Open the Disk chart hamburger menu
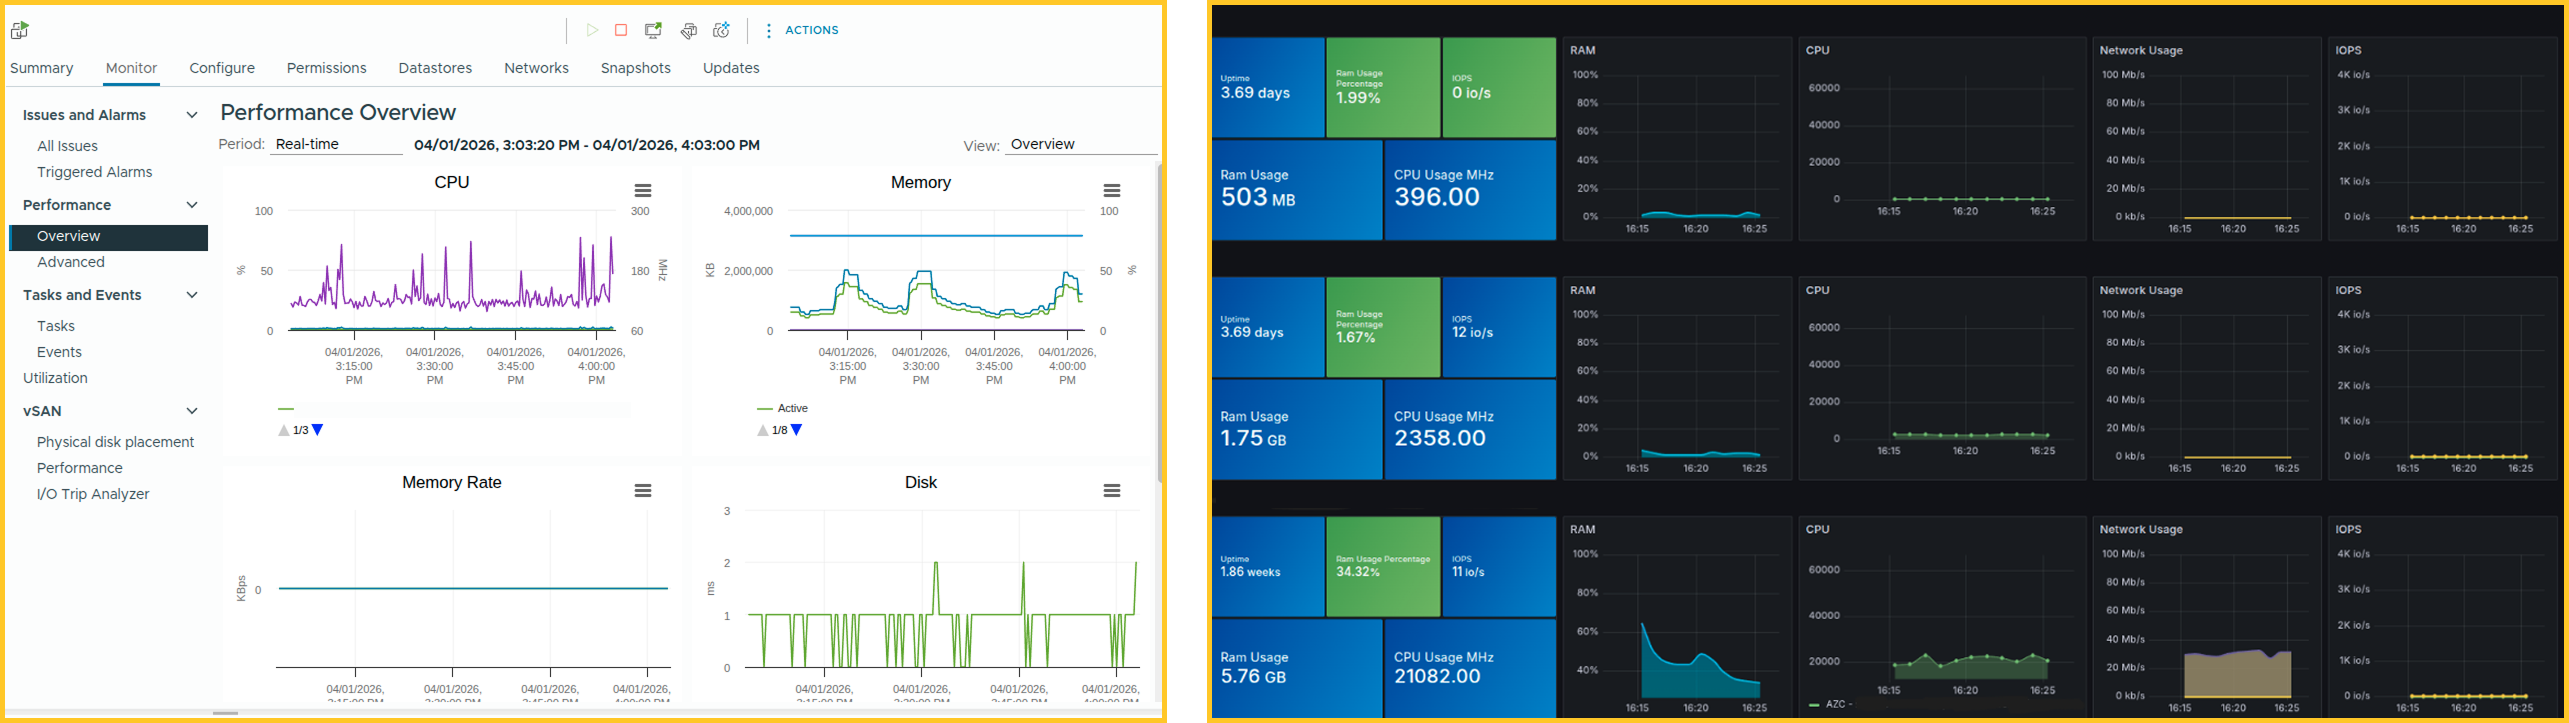2569x723 pixels. (1111, 490)
